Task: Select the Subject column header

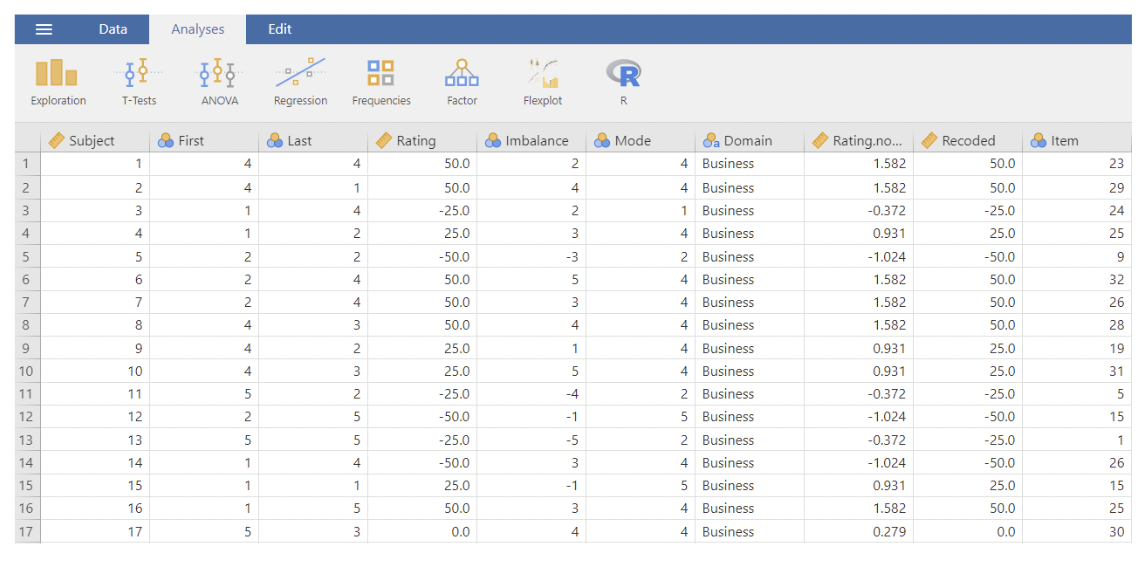Action: click(92, 141)
